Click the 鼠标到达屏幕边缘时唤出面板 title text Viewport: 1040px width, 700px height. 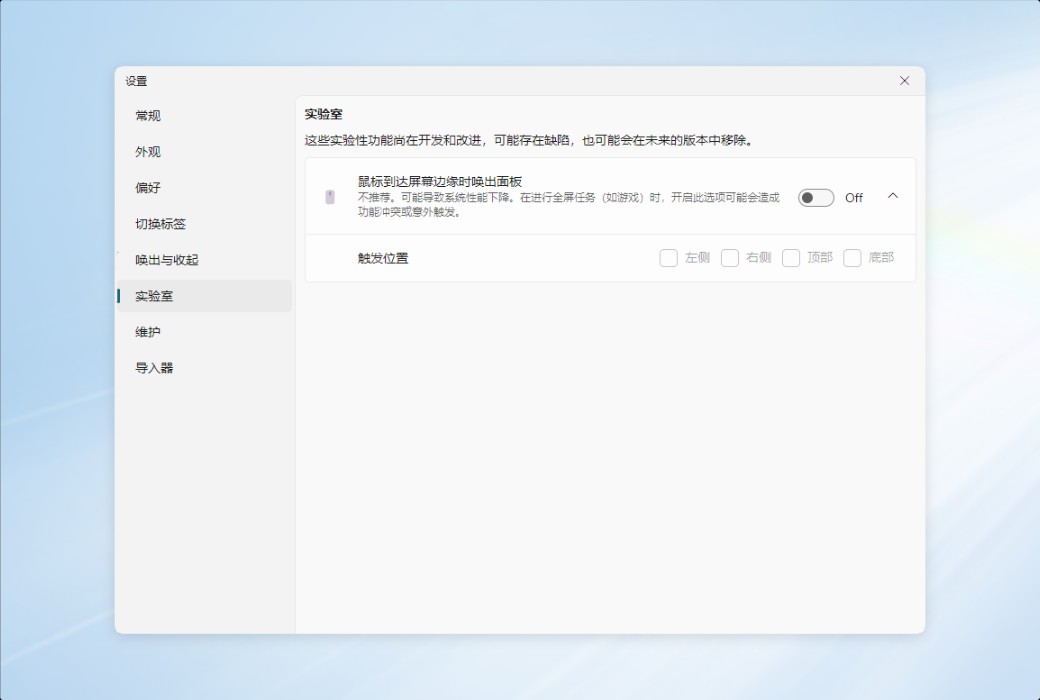(x=440, y=181)
